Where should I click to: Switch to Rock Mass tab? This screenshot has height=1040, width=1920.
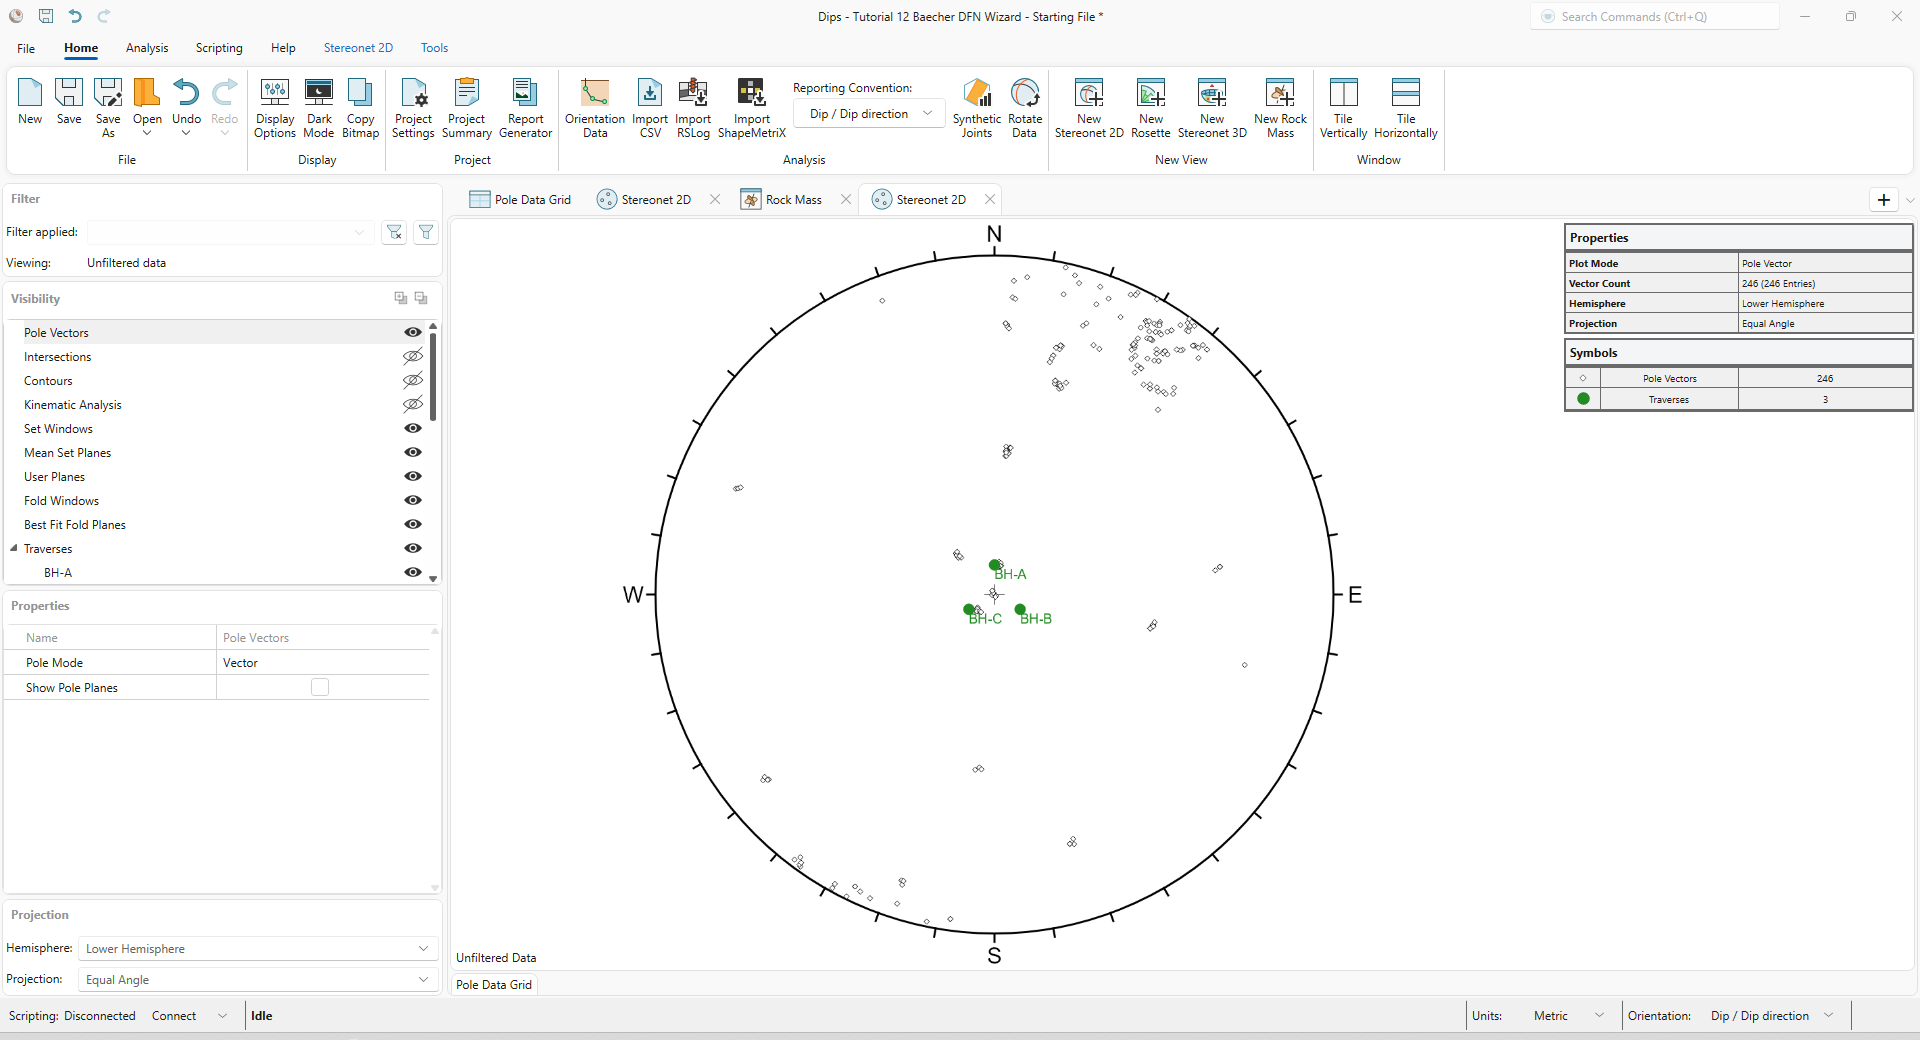click(782, 199)
